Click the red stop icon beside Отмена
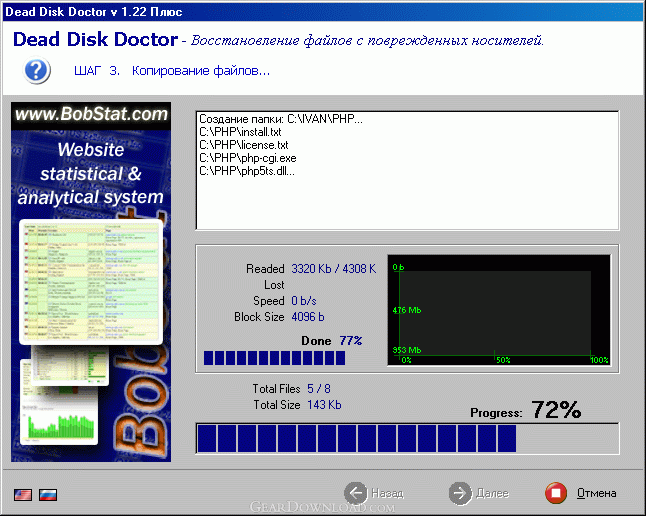Screen dimensions: 646x516 tap(556, 493)
